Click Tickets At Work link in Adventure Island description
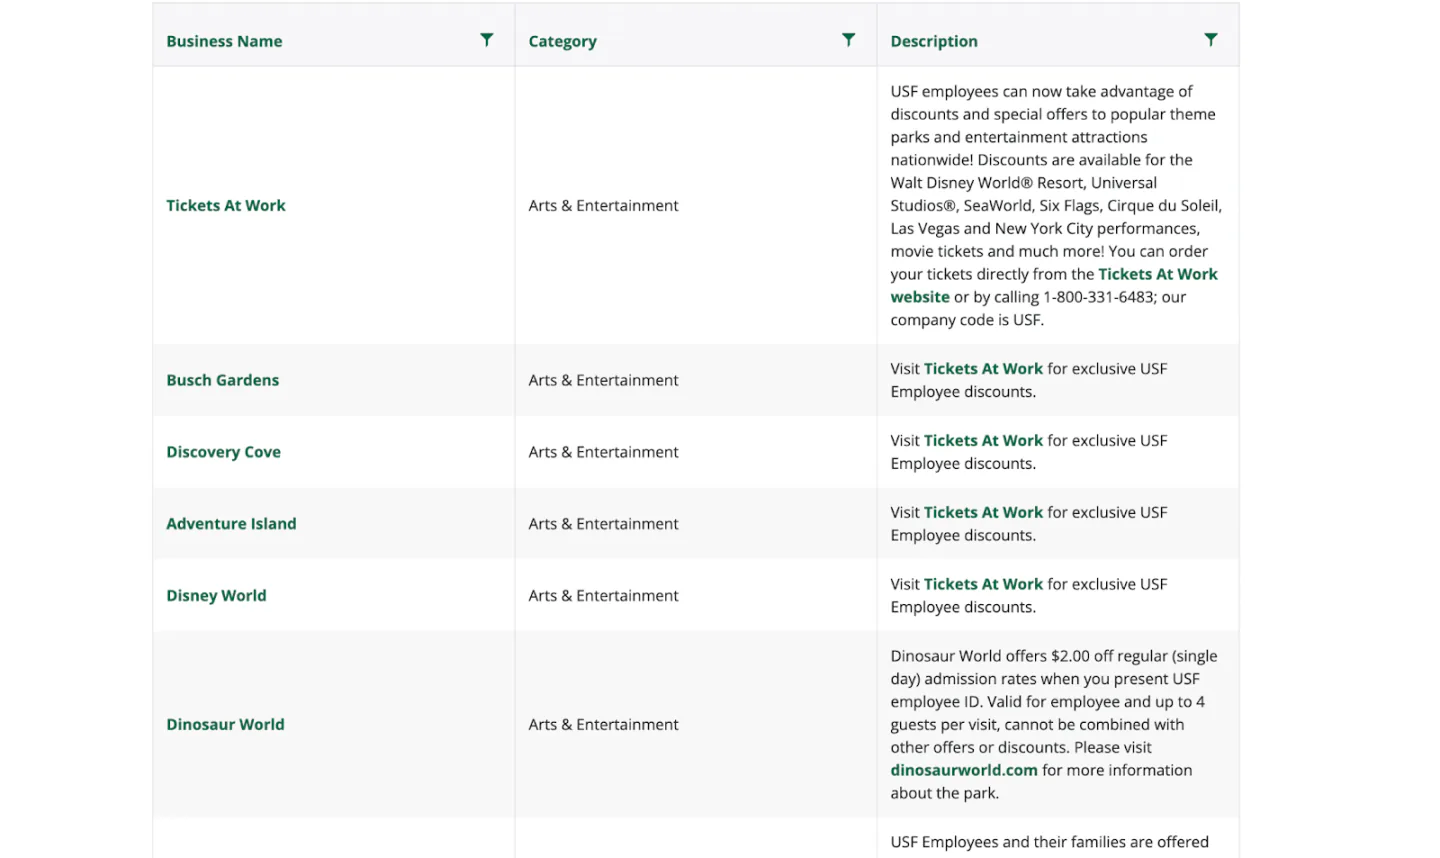The image size is (1440, 858). [x=983, y=513]
